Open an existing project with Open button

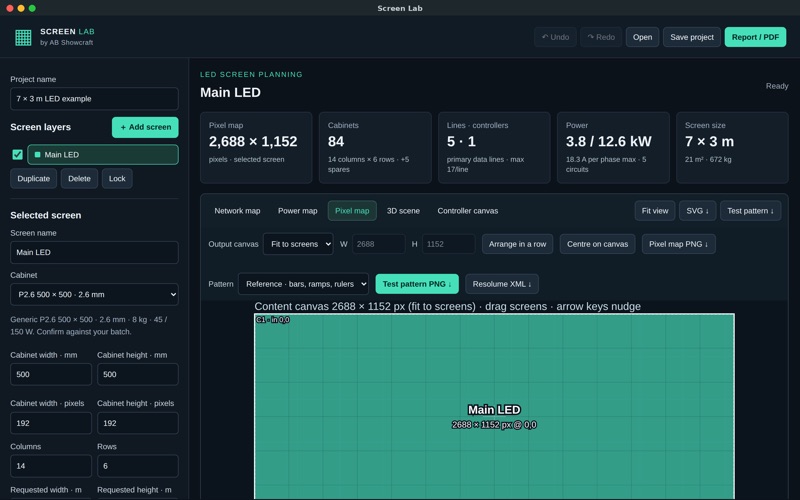coord(642,37)
